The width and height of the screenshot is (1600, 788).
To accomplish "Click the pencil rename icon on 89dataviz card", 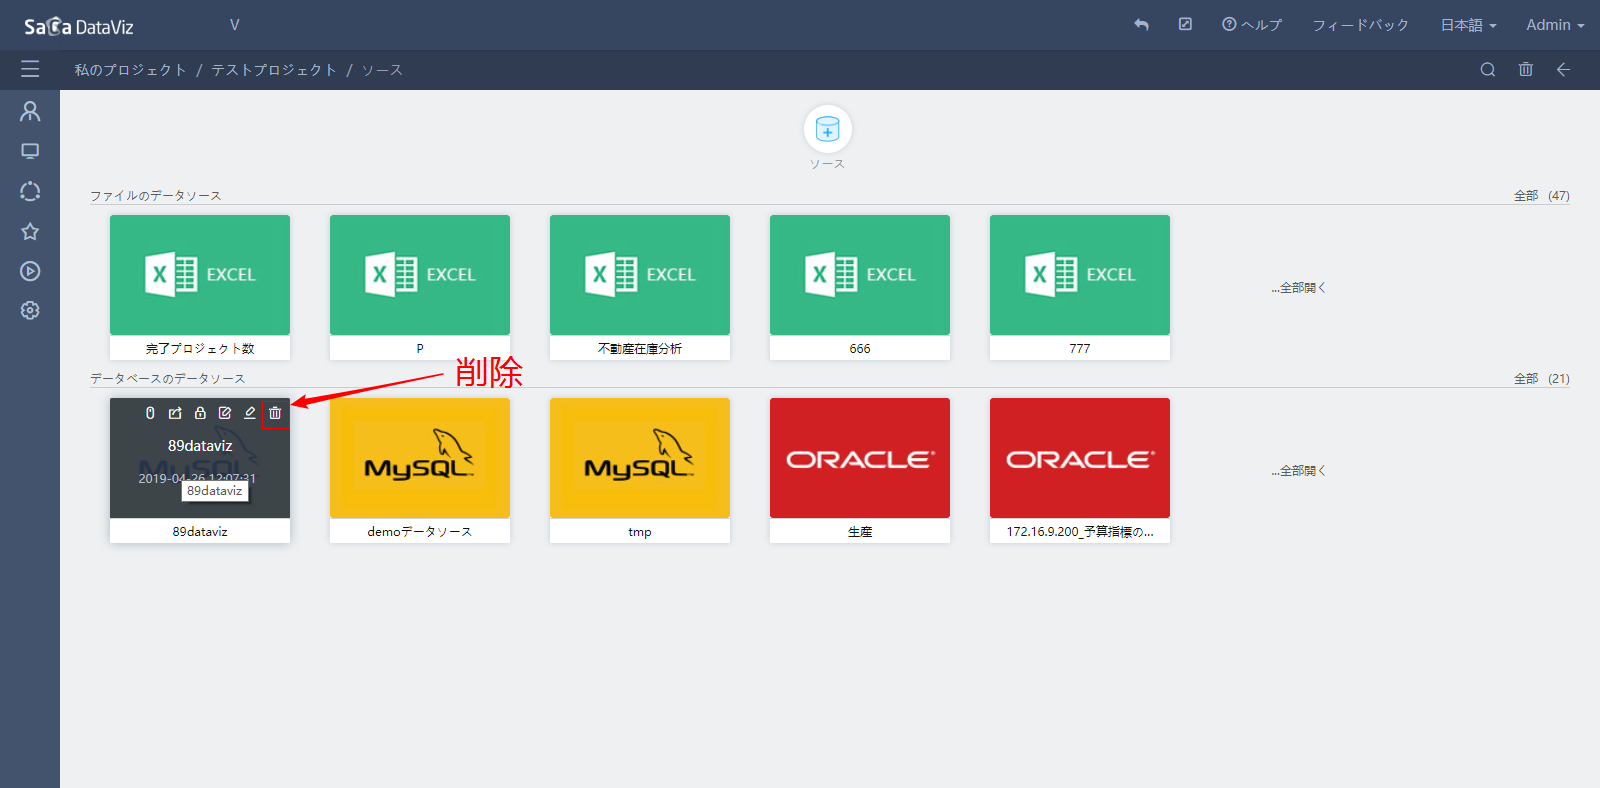I will (x=250, y=413).
